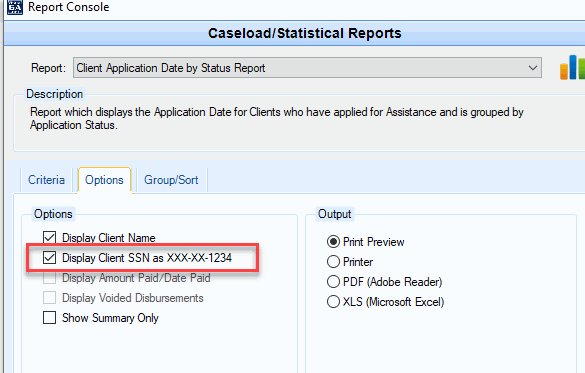Screen dimensions: 585x373
Task: Click the Report: field label
Action: (x=48, y=68)
